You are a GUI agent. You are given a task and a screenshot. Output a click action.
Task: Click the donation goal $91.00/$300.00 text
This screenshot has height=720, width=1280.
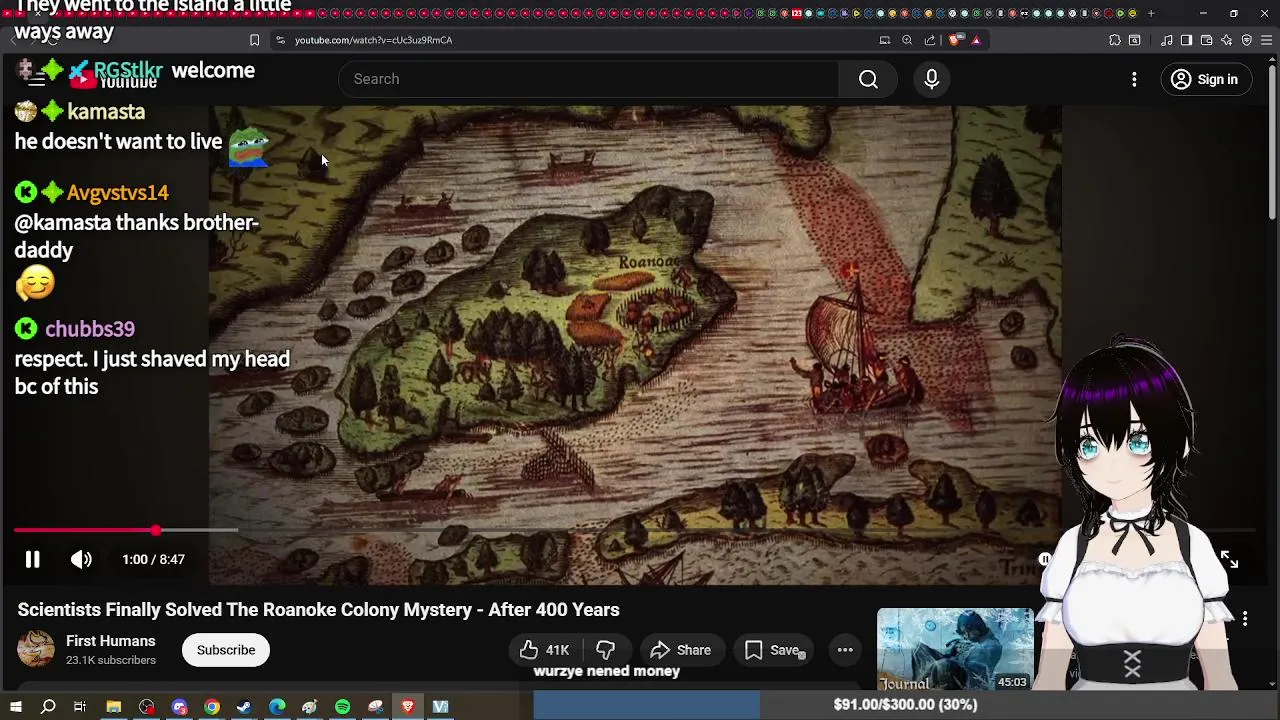point(905,705)
